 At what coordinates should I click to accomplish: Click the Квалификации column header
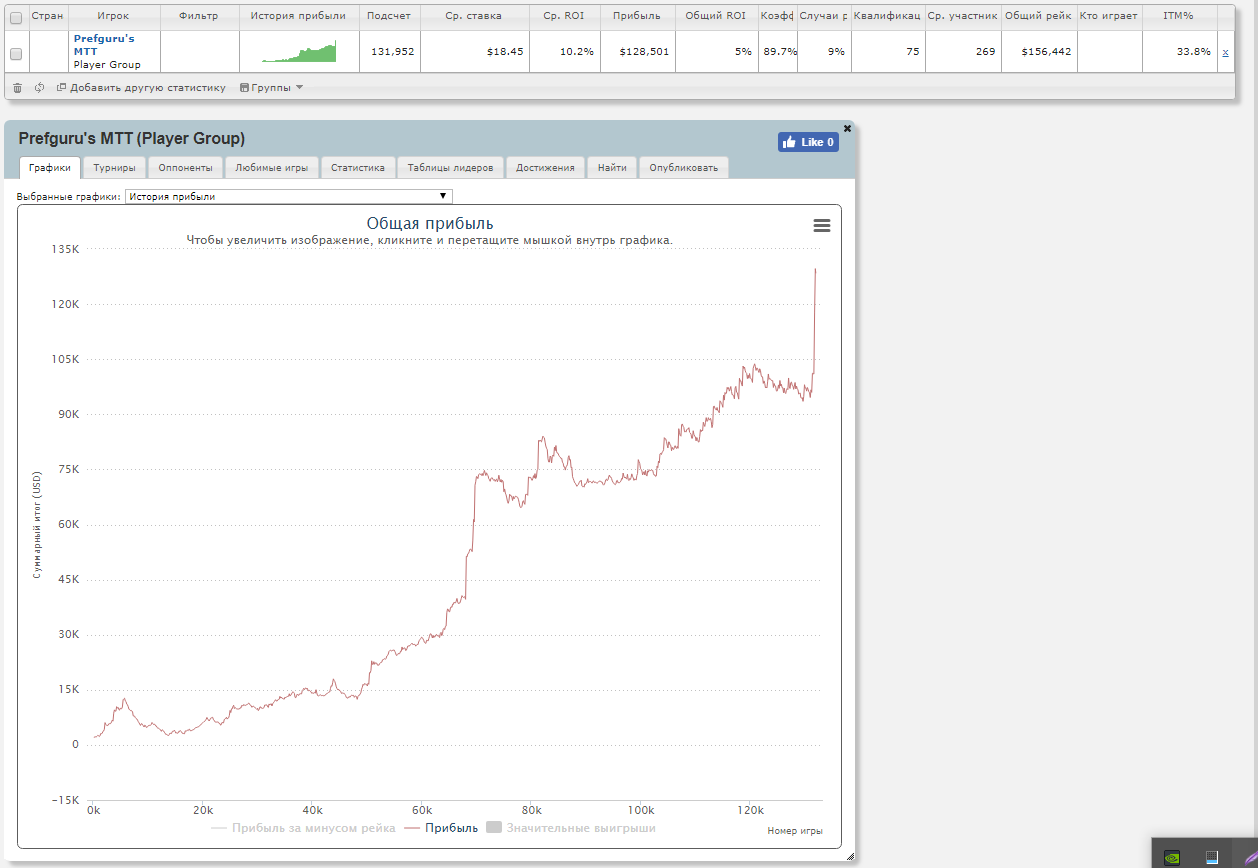[888, 16]
